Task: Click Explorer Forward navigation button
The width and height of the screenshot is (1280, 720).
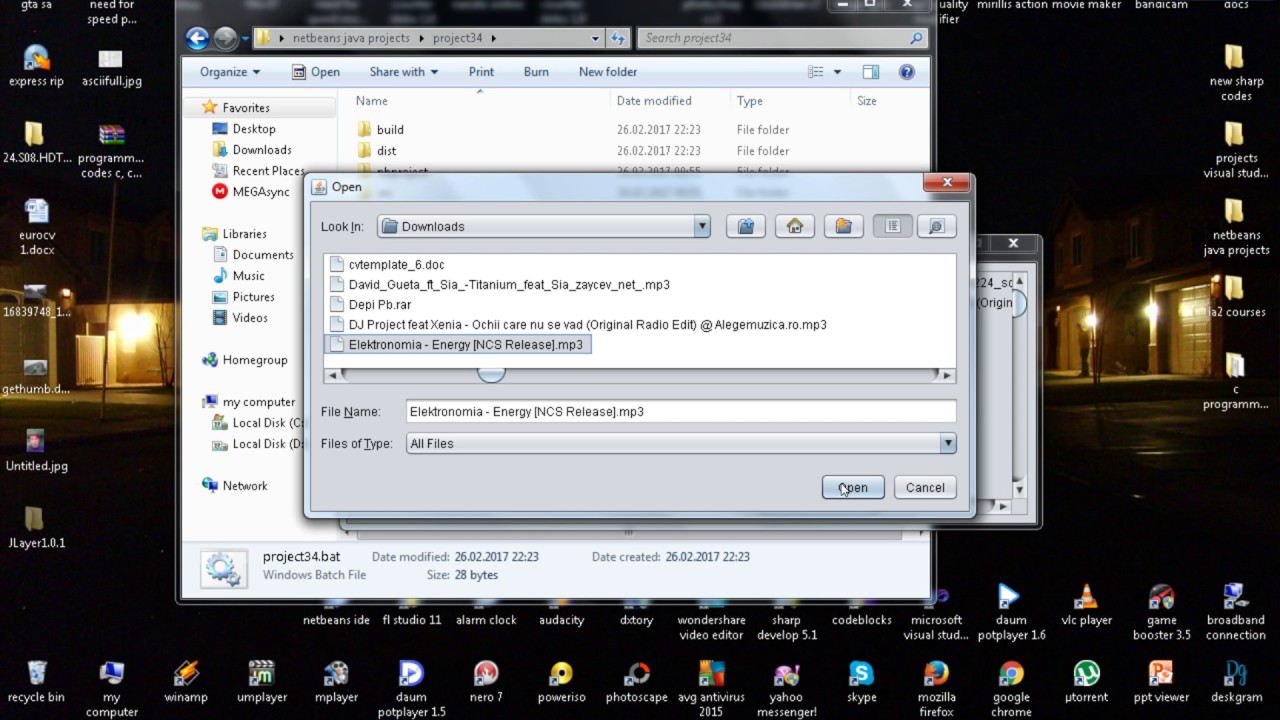Action: click(x=226, y=38)
